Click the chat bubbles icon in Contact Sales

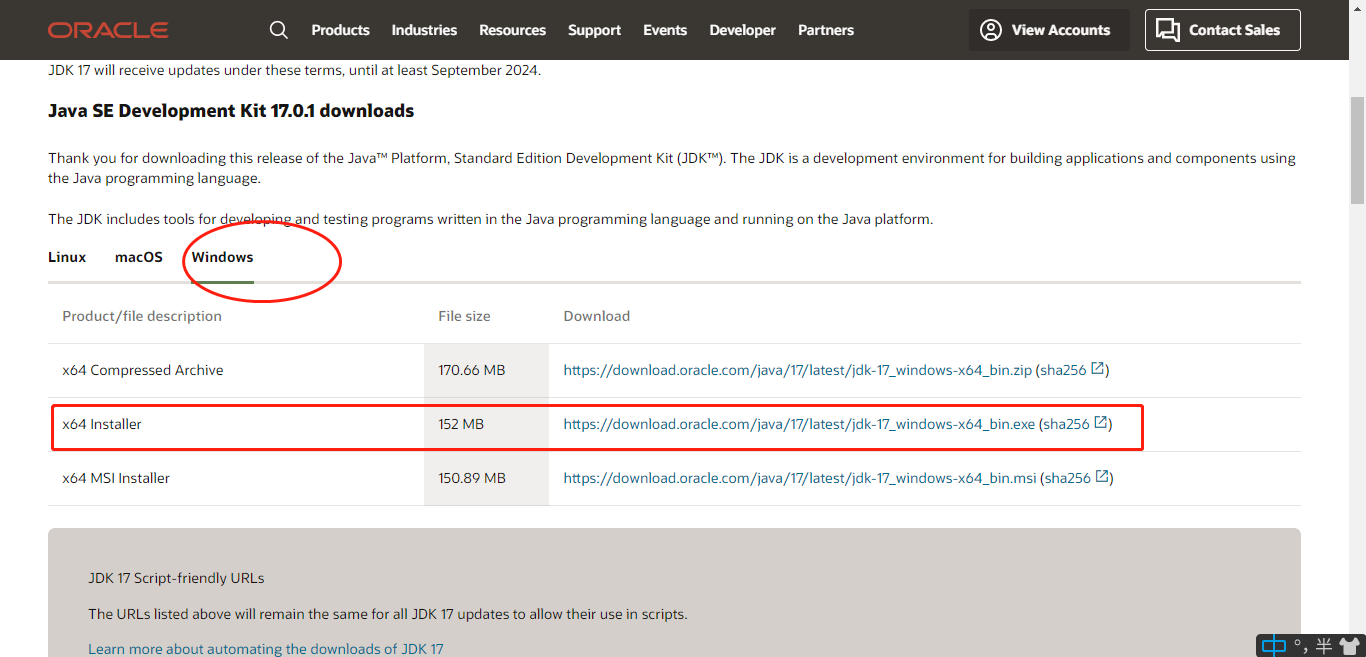(1168, 30)
